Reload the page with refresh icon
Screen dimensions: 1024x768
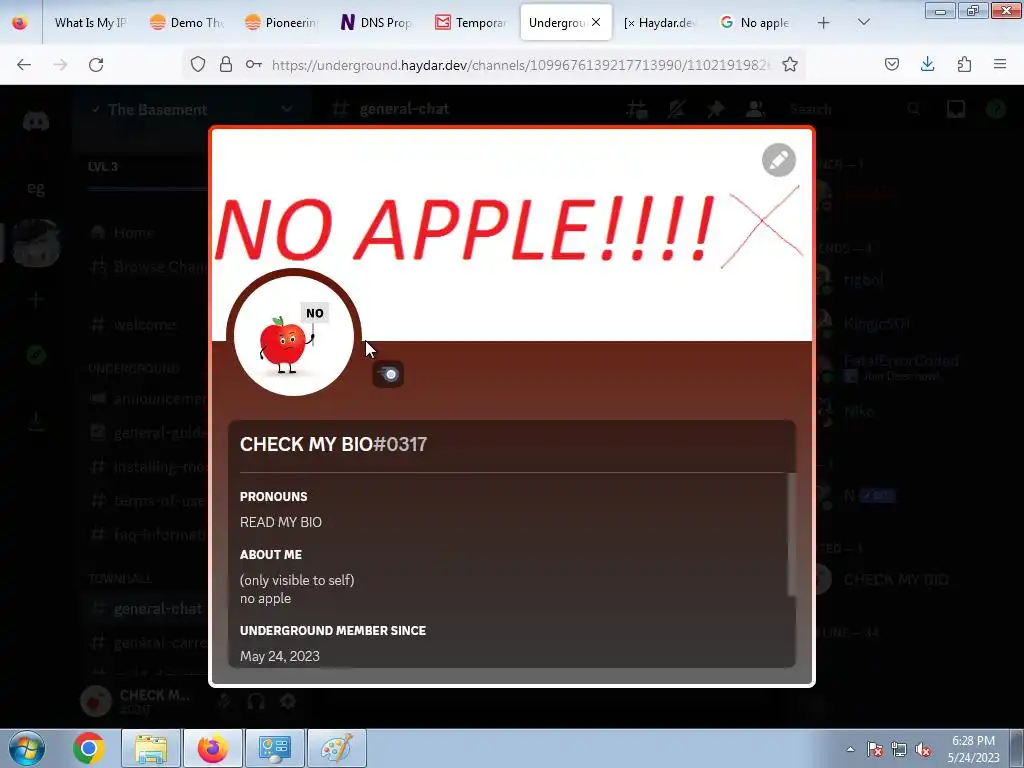(96, 64)
